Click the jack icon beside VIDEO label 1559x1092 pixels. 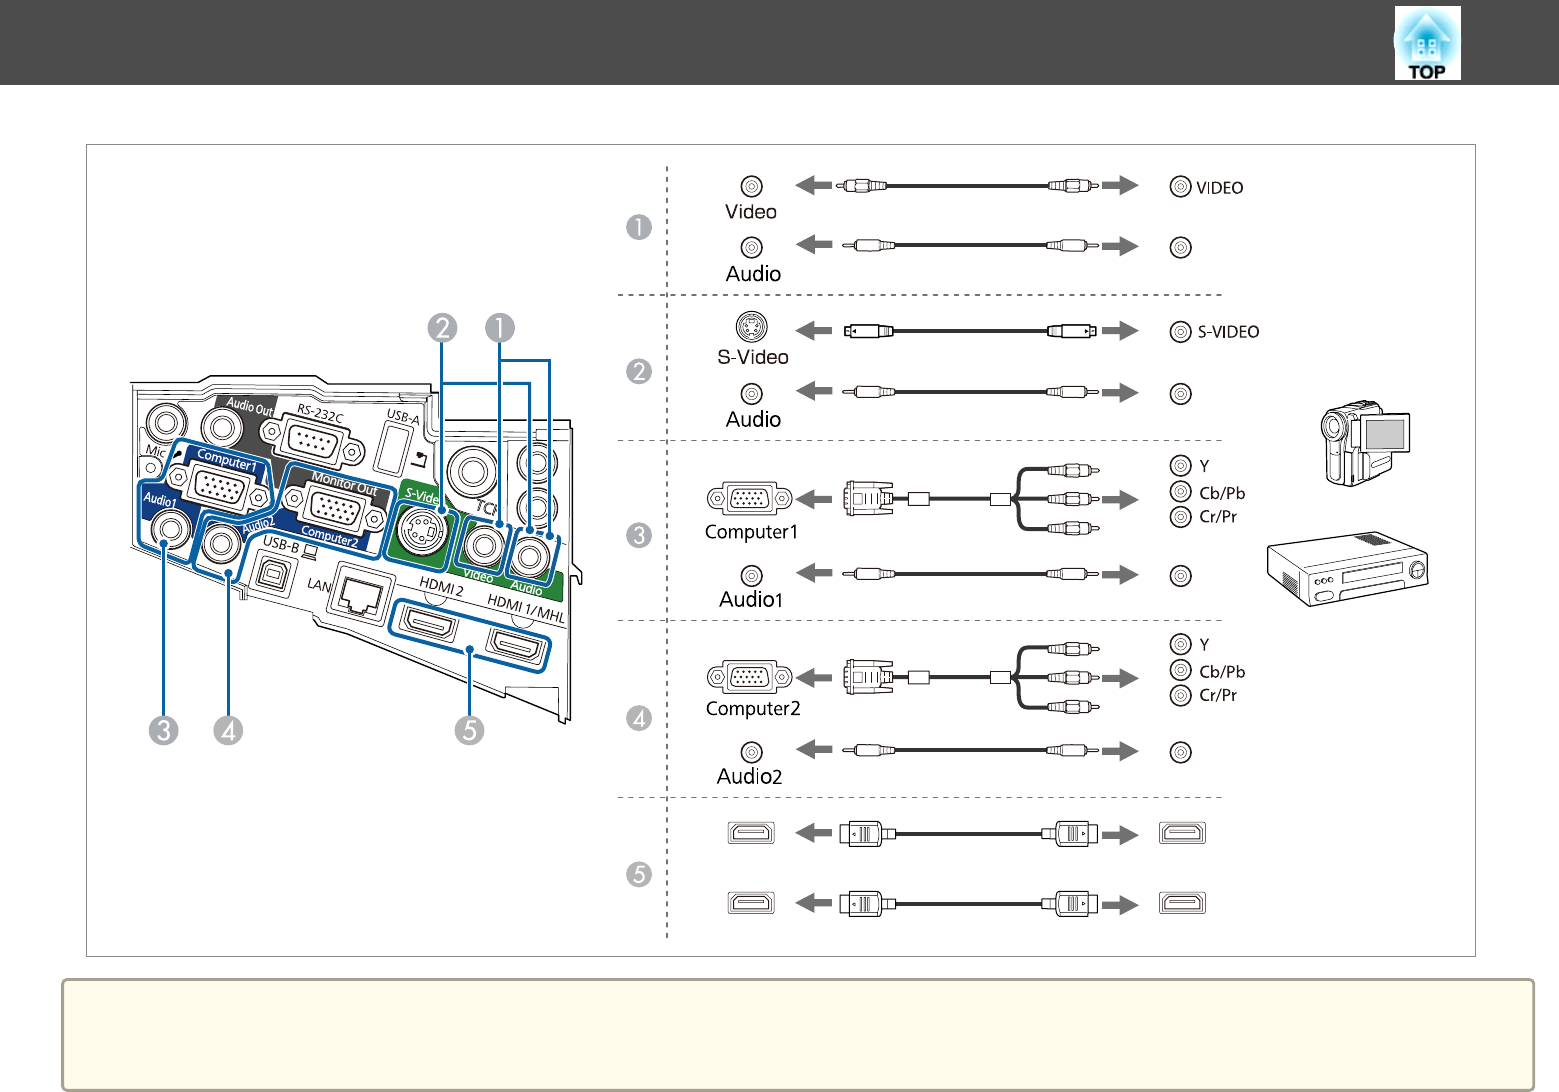click(1180, 187)
